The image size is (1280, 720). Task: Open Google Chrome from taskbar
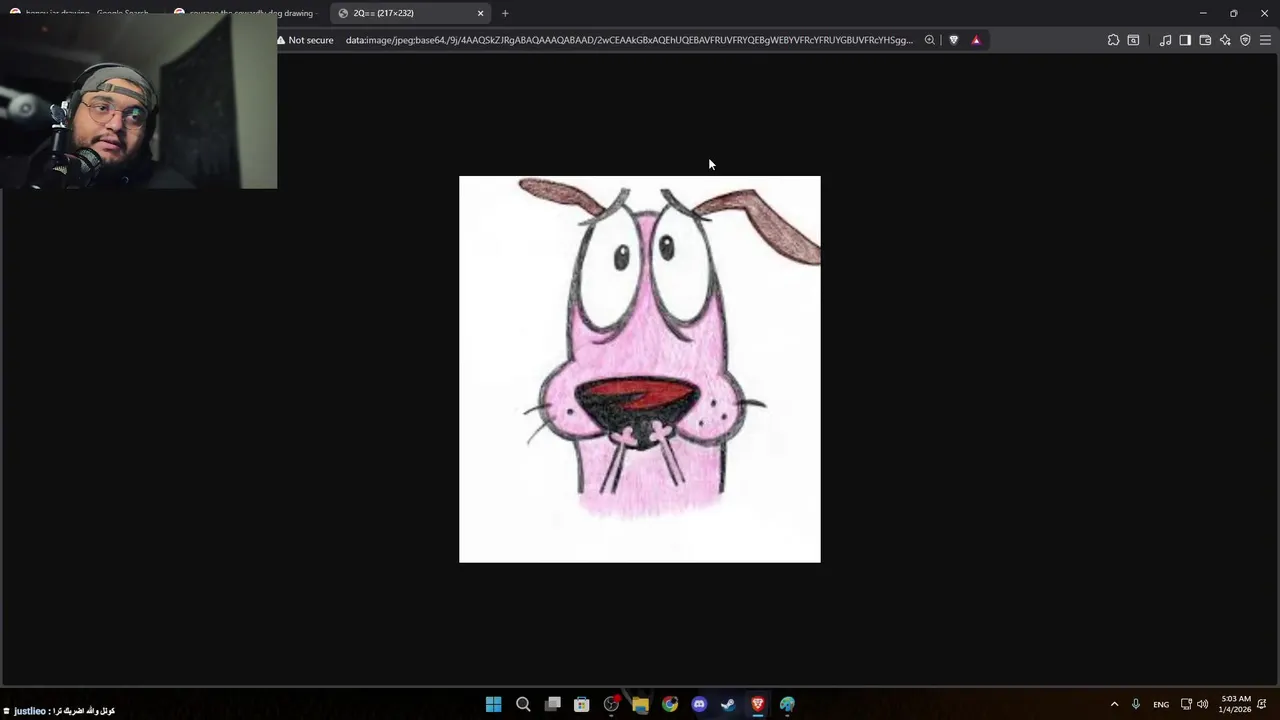[670, 704]
